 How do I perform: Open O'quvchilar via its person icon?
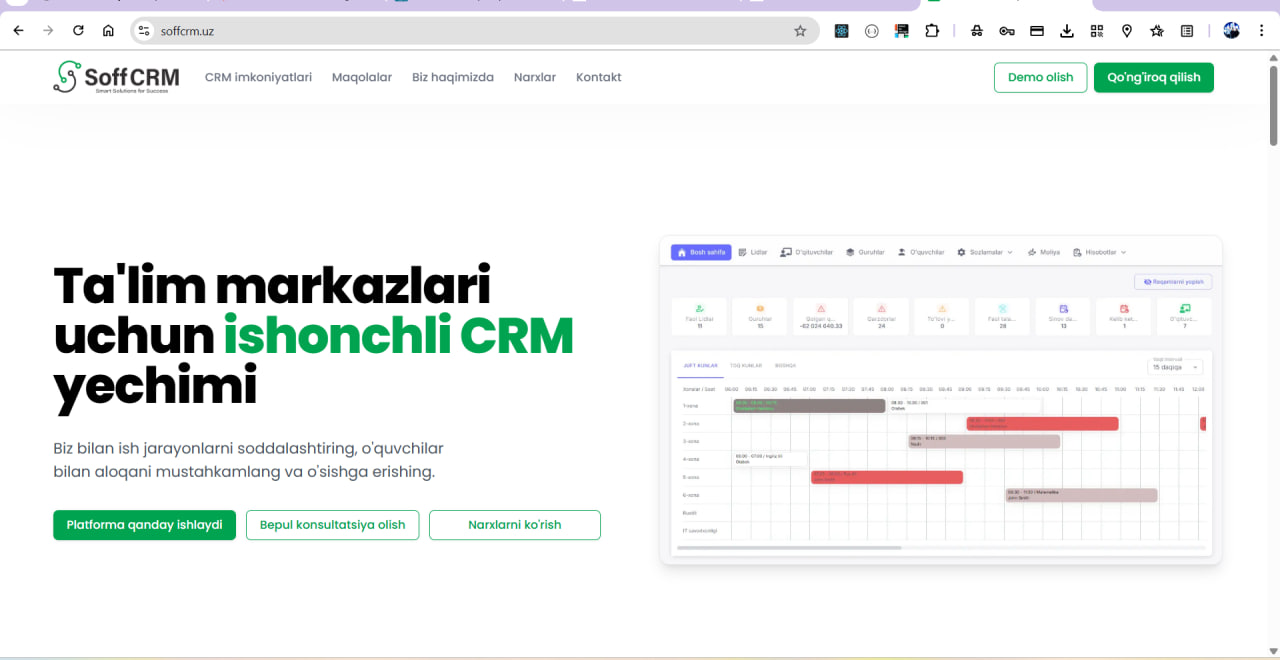click(x=900, y=253)
